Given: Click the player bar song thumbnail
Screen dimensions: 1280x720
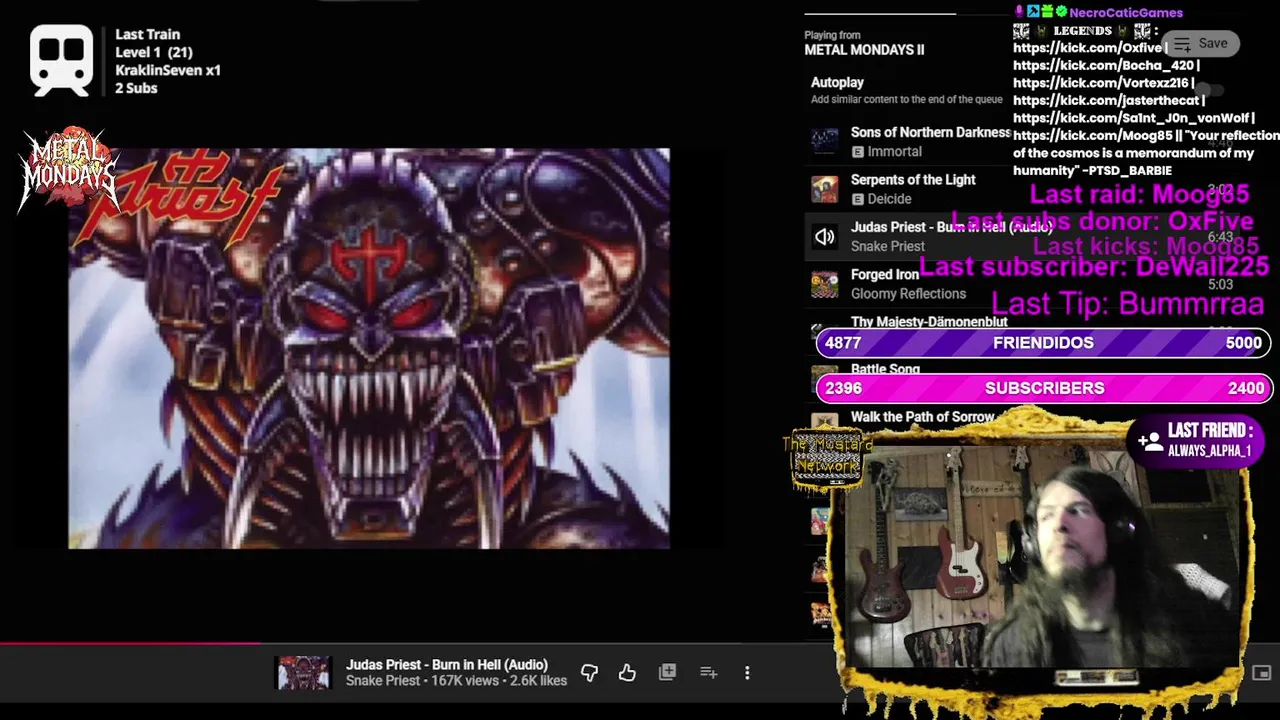Looking at the screenshot, I should [303, 673].
